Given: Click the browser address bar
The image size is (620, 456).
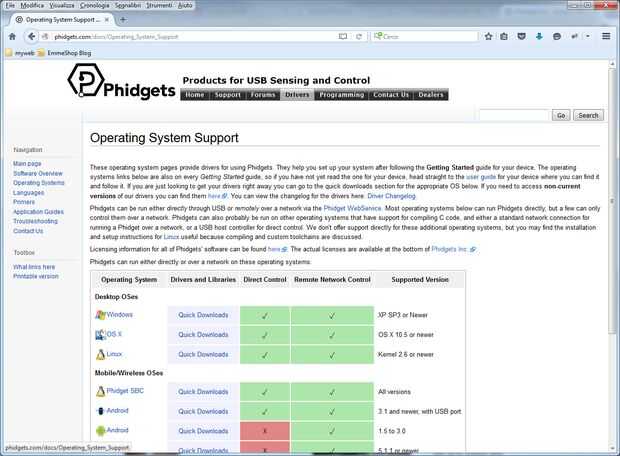Looking at the screenshot, I should click(194, 37).
